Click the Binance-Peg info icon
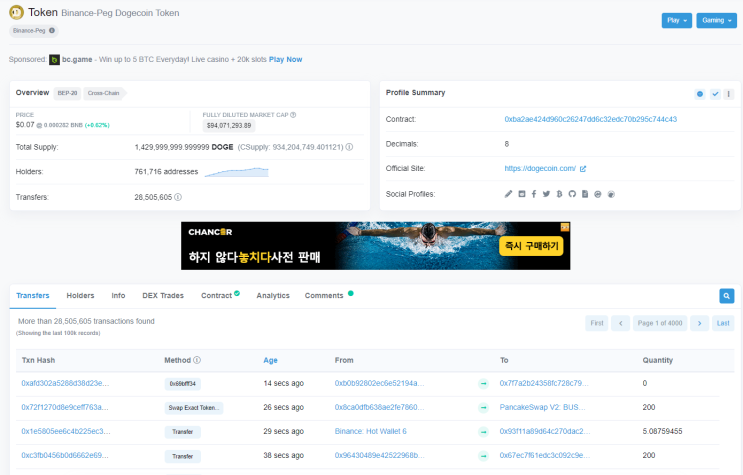Screen dimensions: 743x475 (x=52, y=30)
